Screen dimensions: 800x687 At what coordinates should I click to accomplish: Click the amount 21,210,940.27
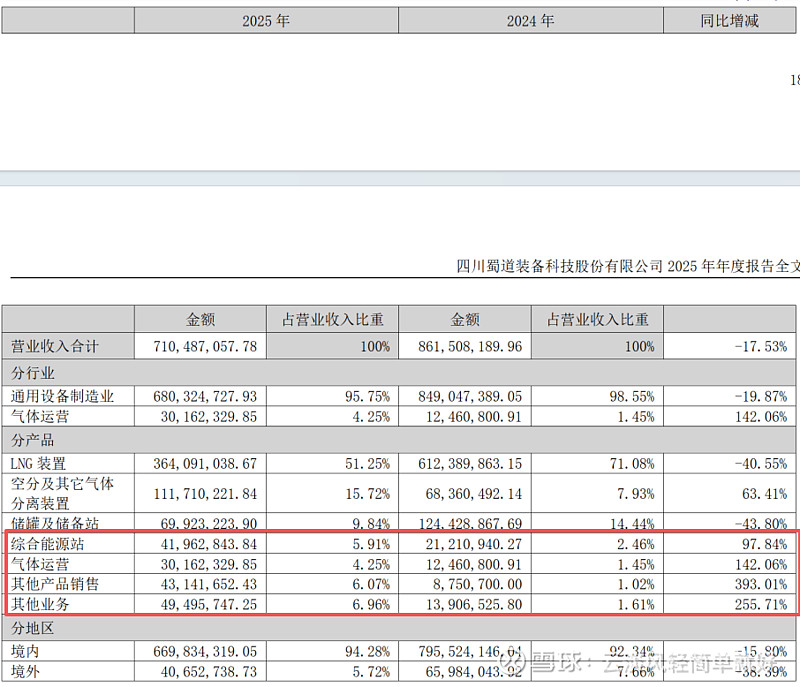[474, 544]
